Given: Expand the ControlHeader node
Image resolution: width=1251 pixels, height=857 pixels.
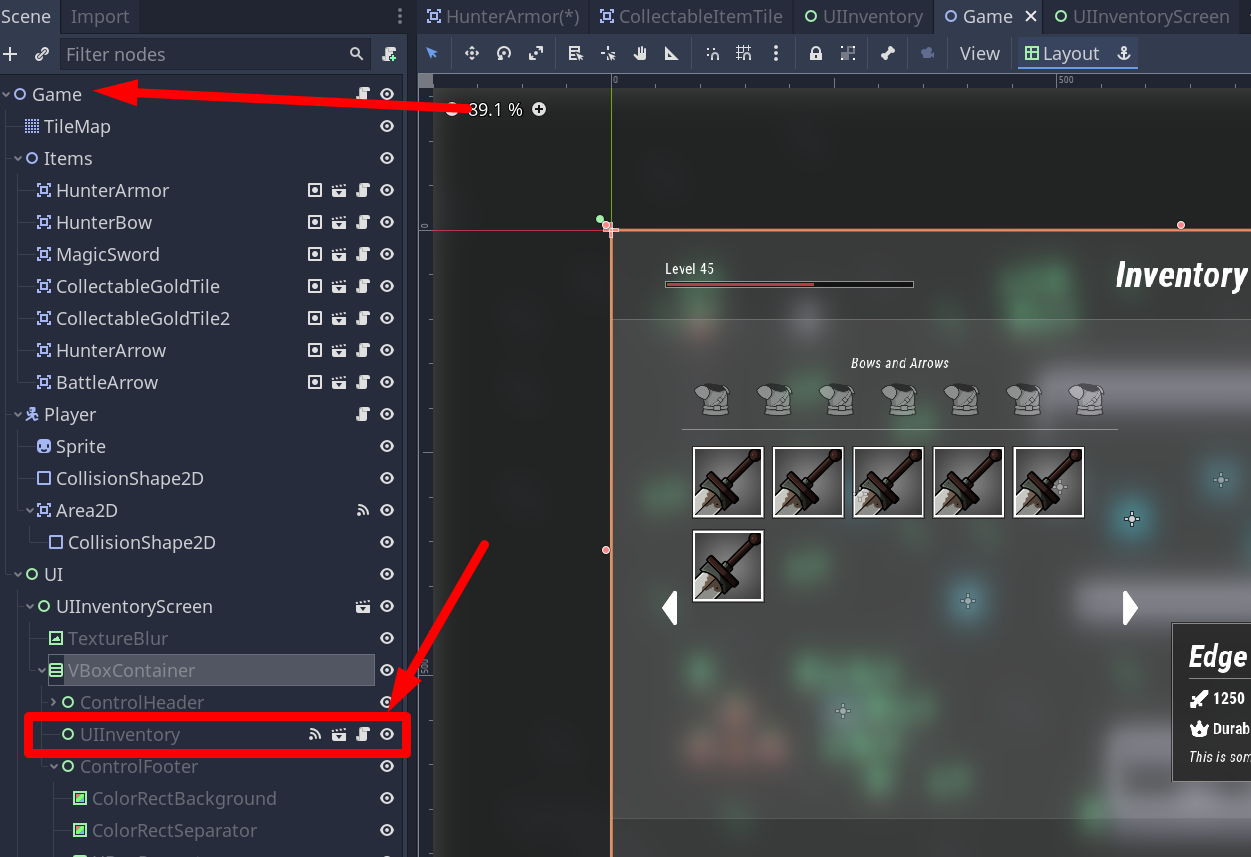Looking at the screenshot, I should [x=54, y=703].
